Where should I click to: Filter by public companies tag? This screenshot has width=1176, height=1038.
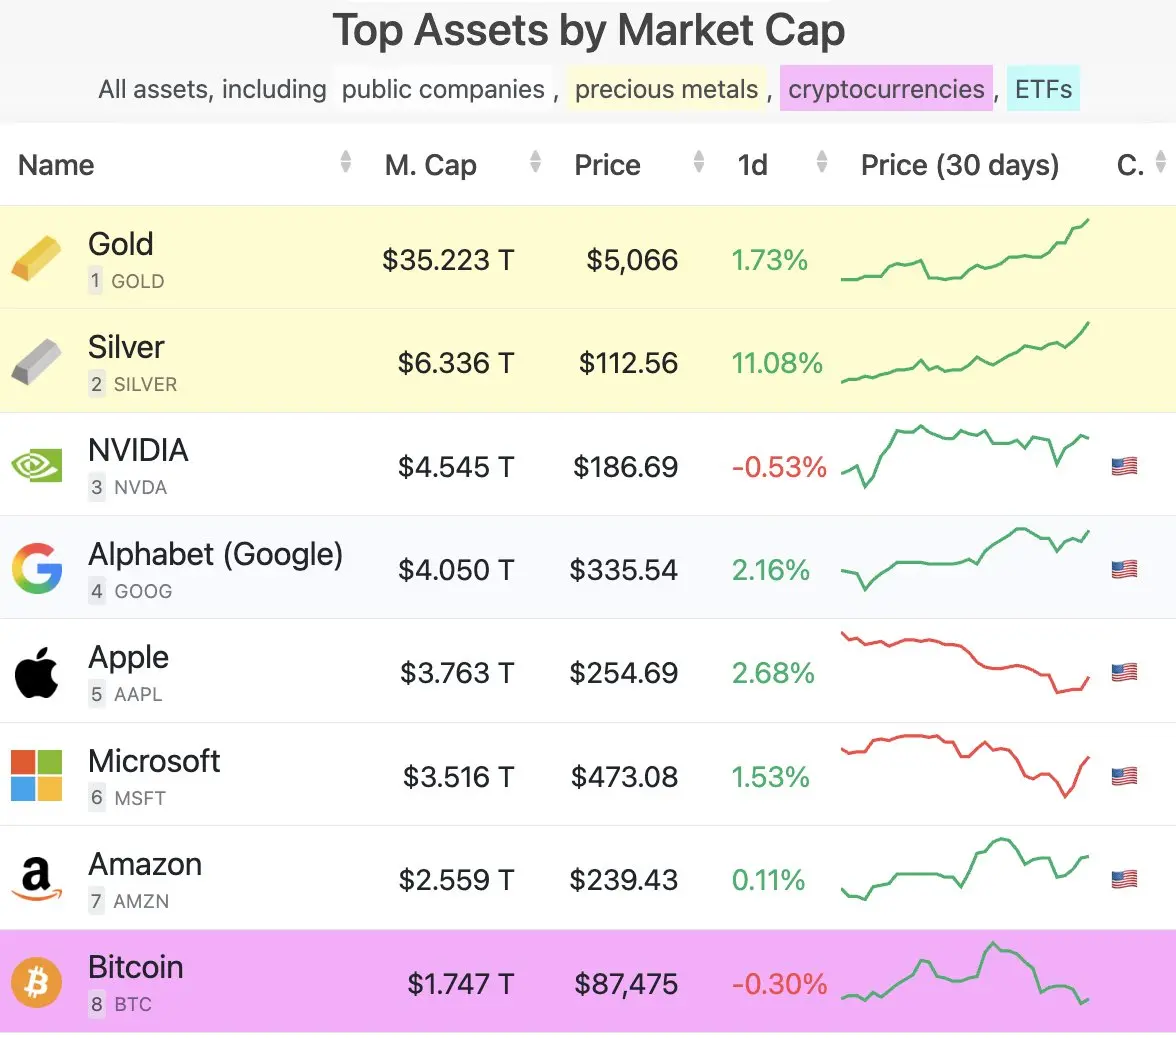[443, 89]
